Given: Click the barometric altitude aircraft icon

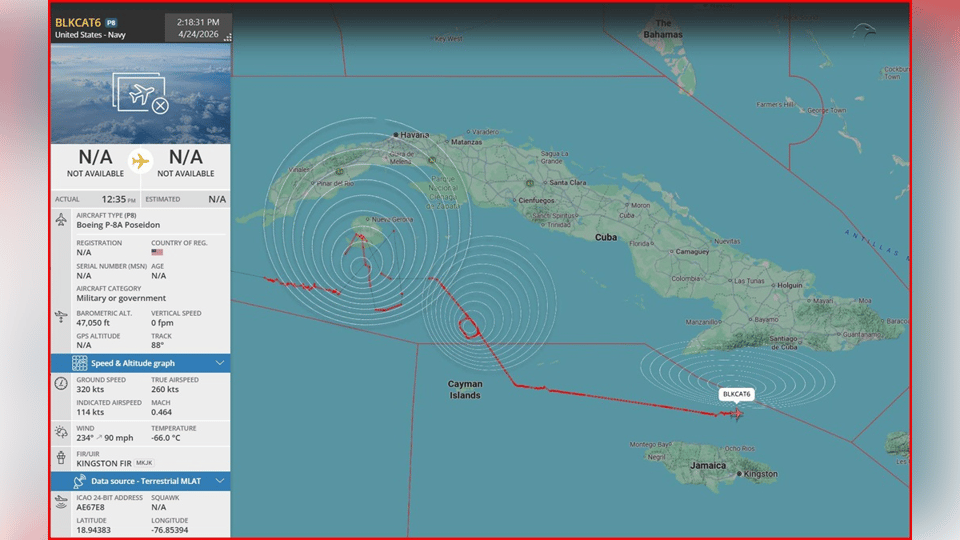Looking at the screenshot, I should [x=61, y=317].
